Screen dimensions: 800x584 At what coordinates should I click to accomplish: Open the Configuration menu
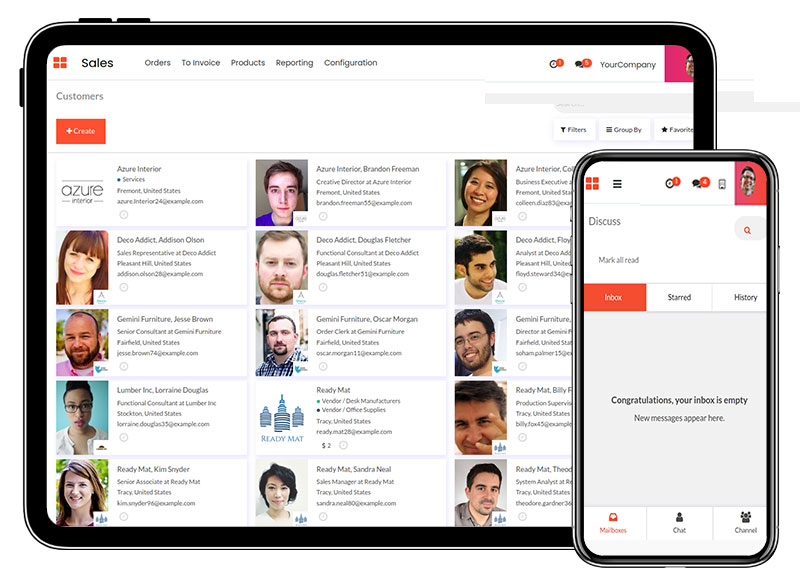click(x=351, y=63)
